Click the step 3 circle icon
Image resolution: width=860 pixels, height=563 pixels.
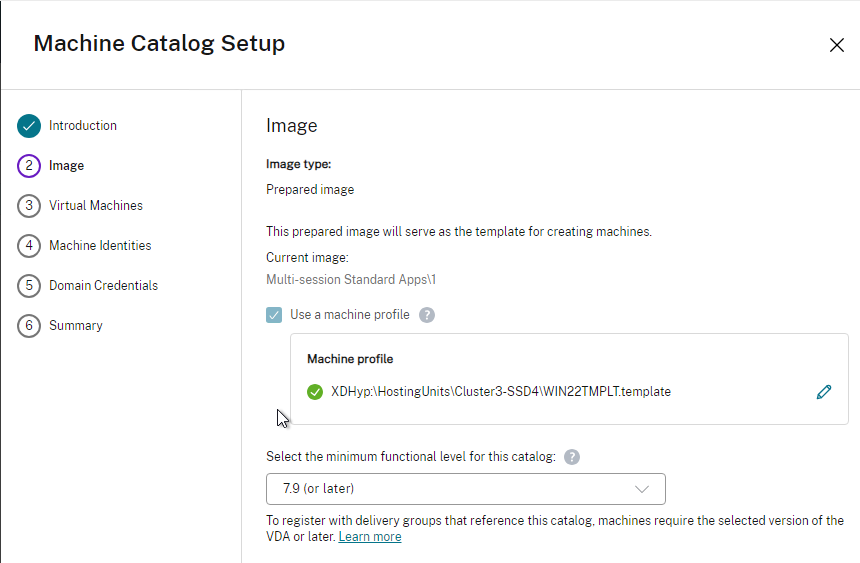[29, 206]
